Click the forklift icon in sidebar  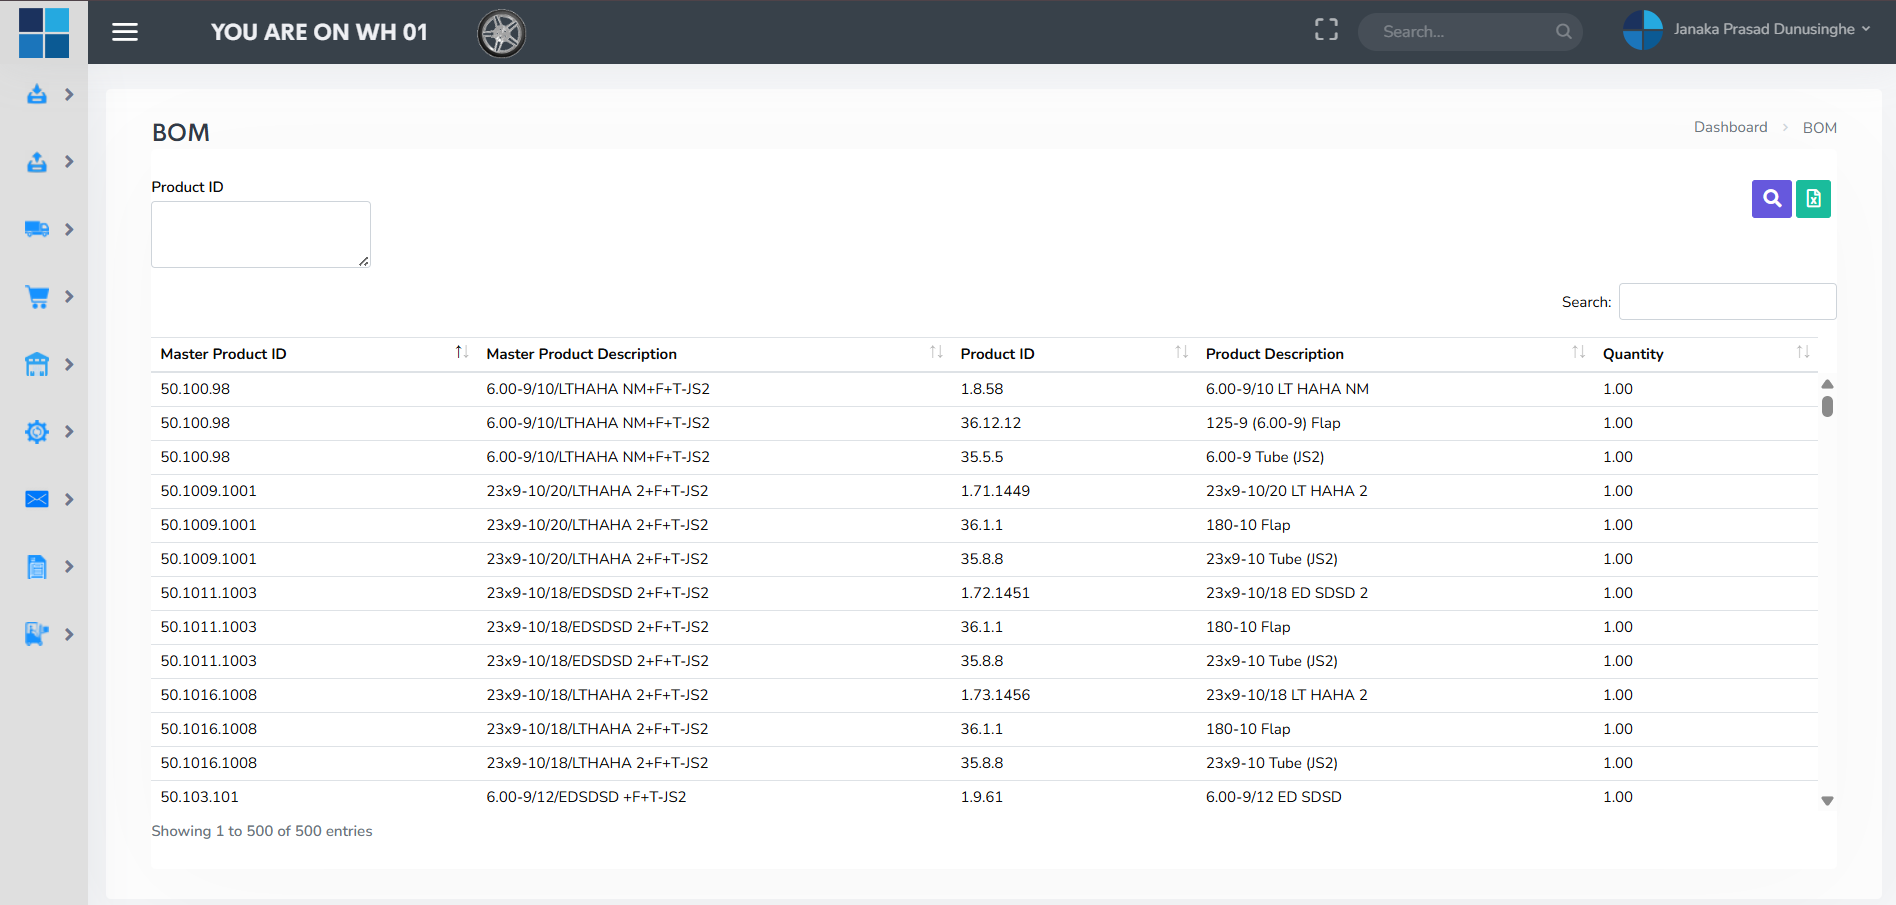pyautogui.click(x=37, y=634)
